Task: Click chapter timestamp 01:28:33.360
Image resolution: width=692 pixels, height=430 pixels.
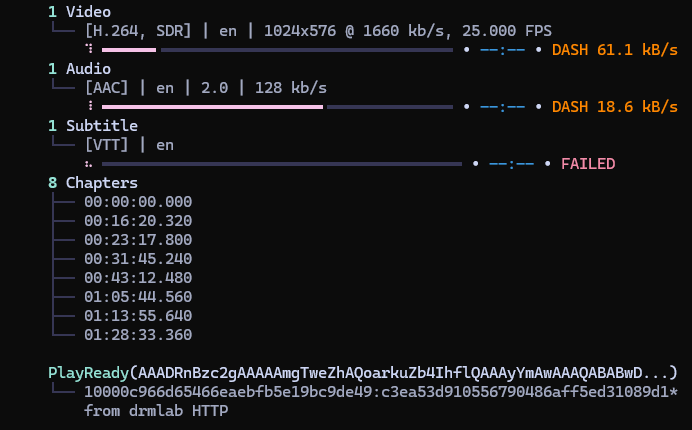Action: click(138, 335)
